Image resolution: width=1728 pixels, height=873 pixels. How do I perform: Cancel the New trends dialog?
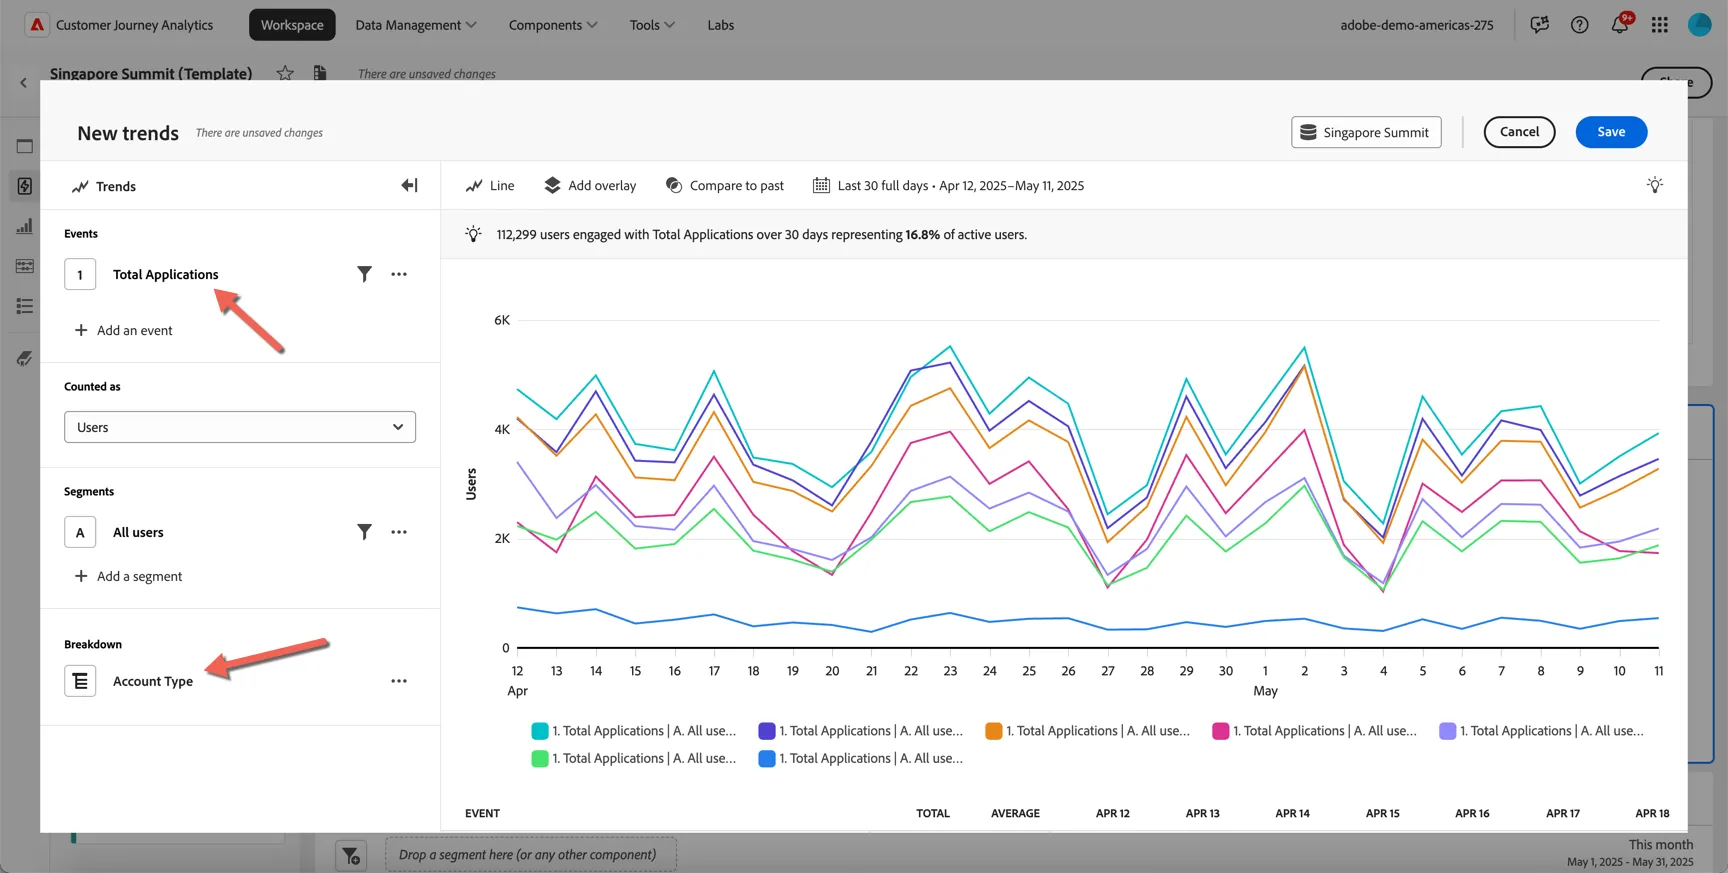tap(1519, 132)
